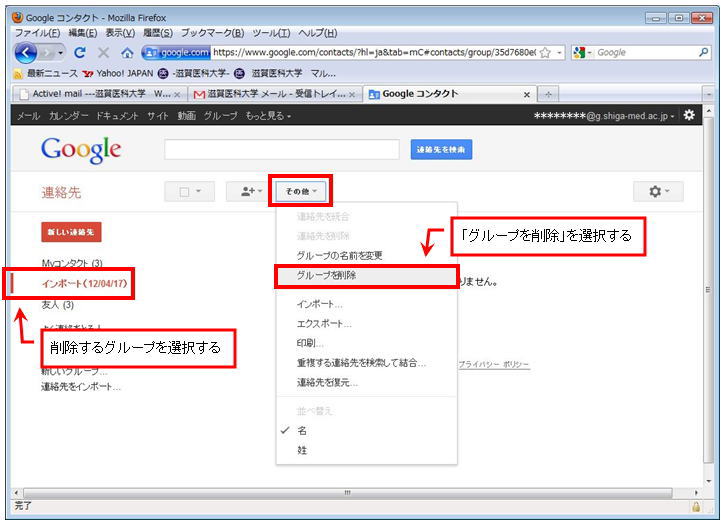Click メール in the Google bar

point(28,116)
